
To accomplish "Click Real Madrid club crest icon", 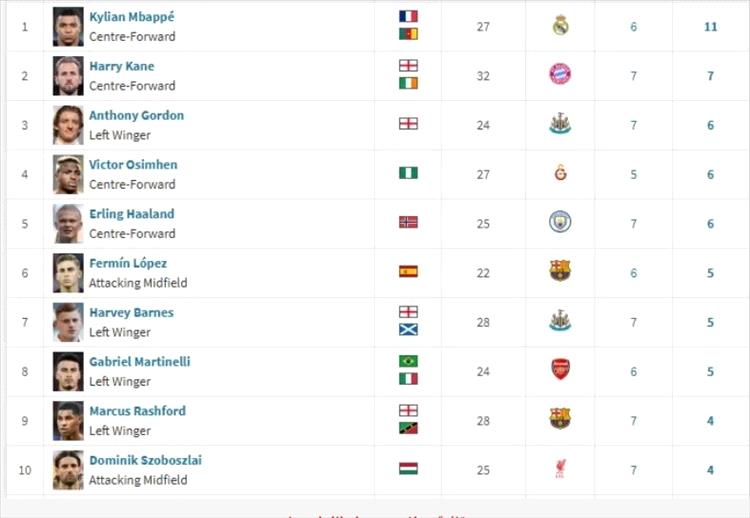I will (560, 26).
